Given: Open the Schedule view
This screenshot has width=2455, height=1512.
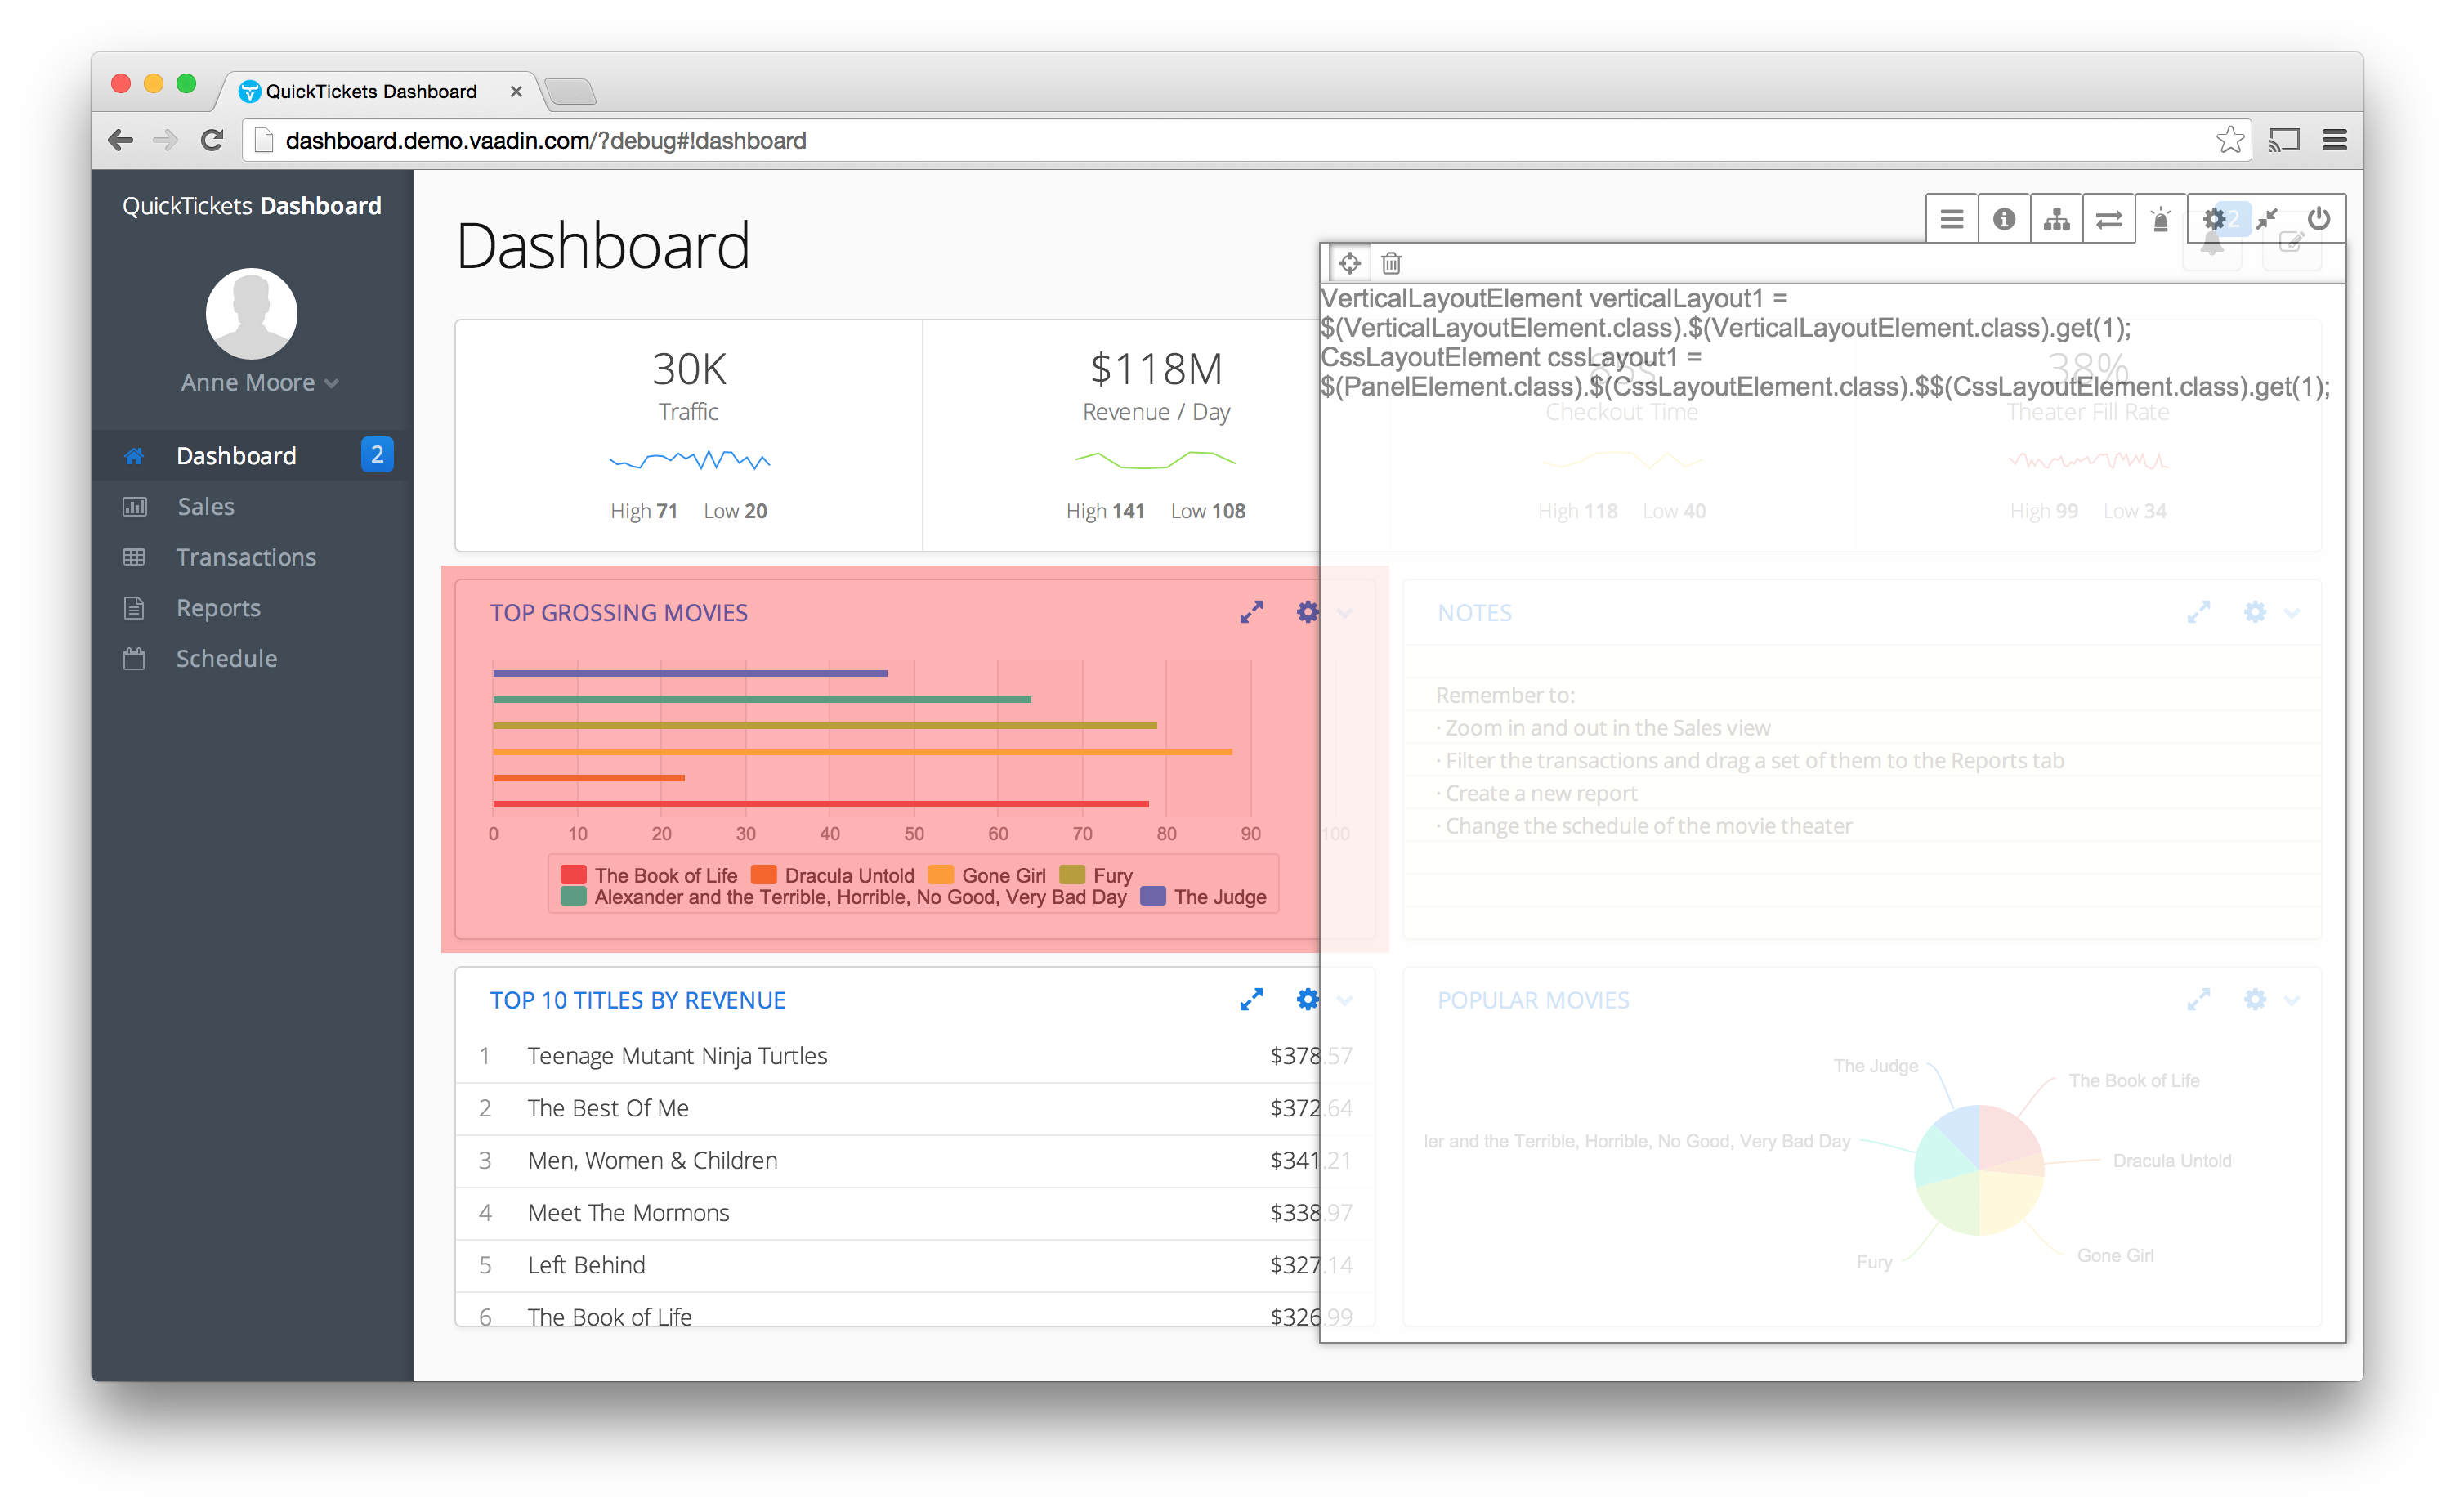Looking at the screenshot, I should tap(226, 658).
